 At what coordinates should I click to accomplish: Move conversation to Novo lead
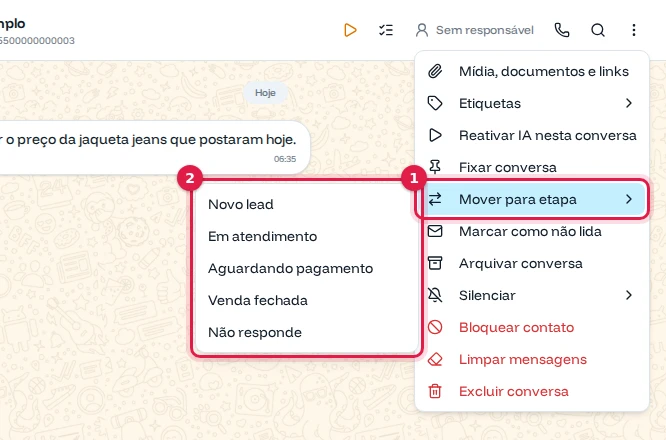(x=307, y=204)
